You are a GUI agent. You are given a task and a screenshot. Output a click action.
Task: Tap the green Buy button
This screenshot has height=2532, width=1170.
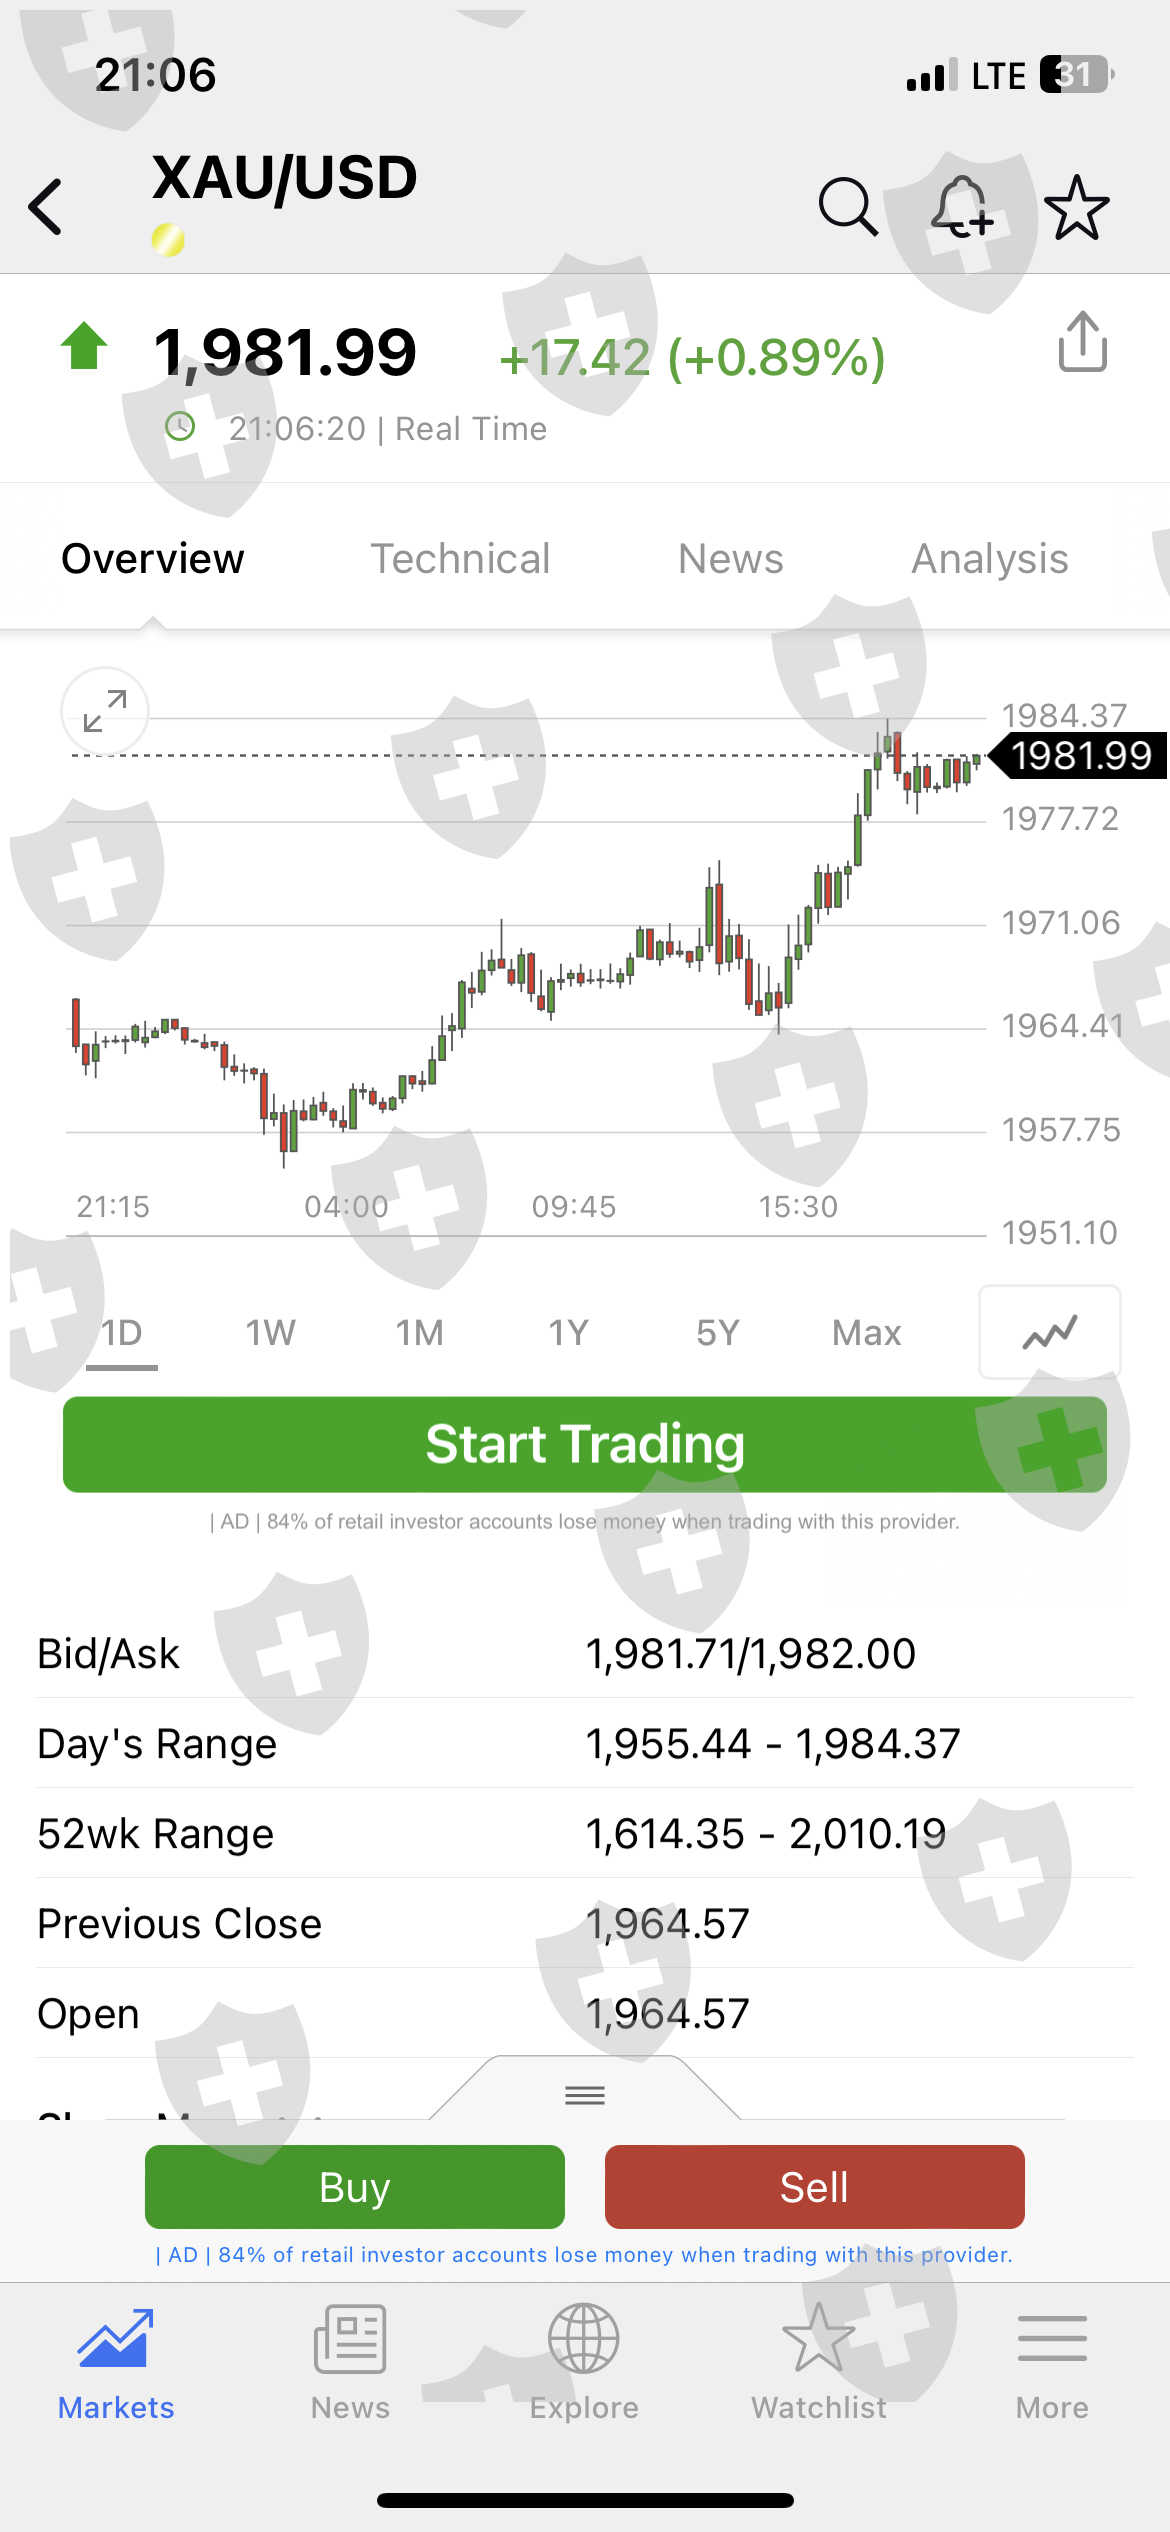pyautogui.click(x=355, y=2187)
